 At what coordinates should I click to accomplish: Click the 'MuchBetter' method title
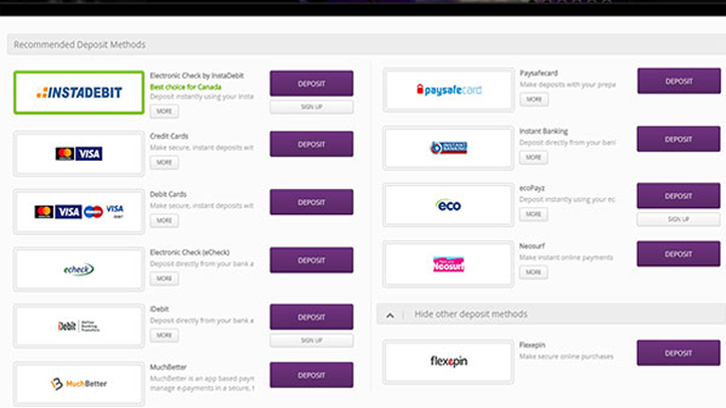[168, 367]
